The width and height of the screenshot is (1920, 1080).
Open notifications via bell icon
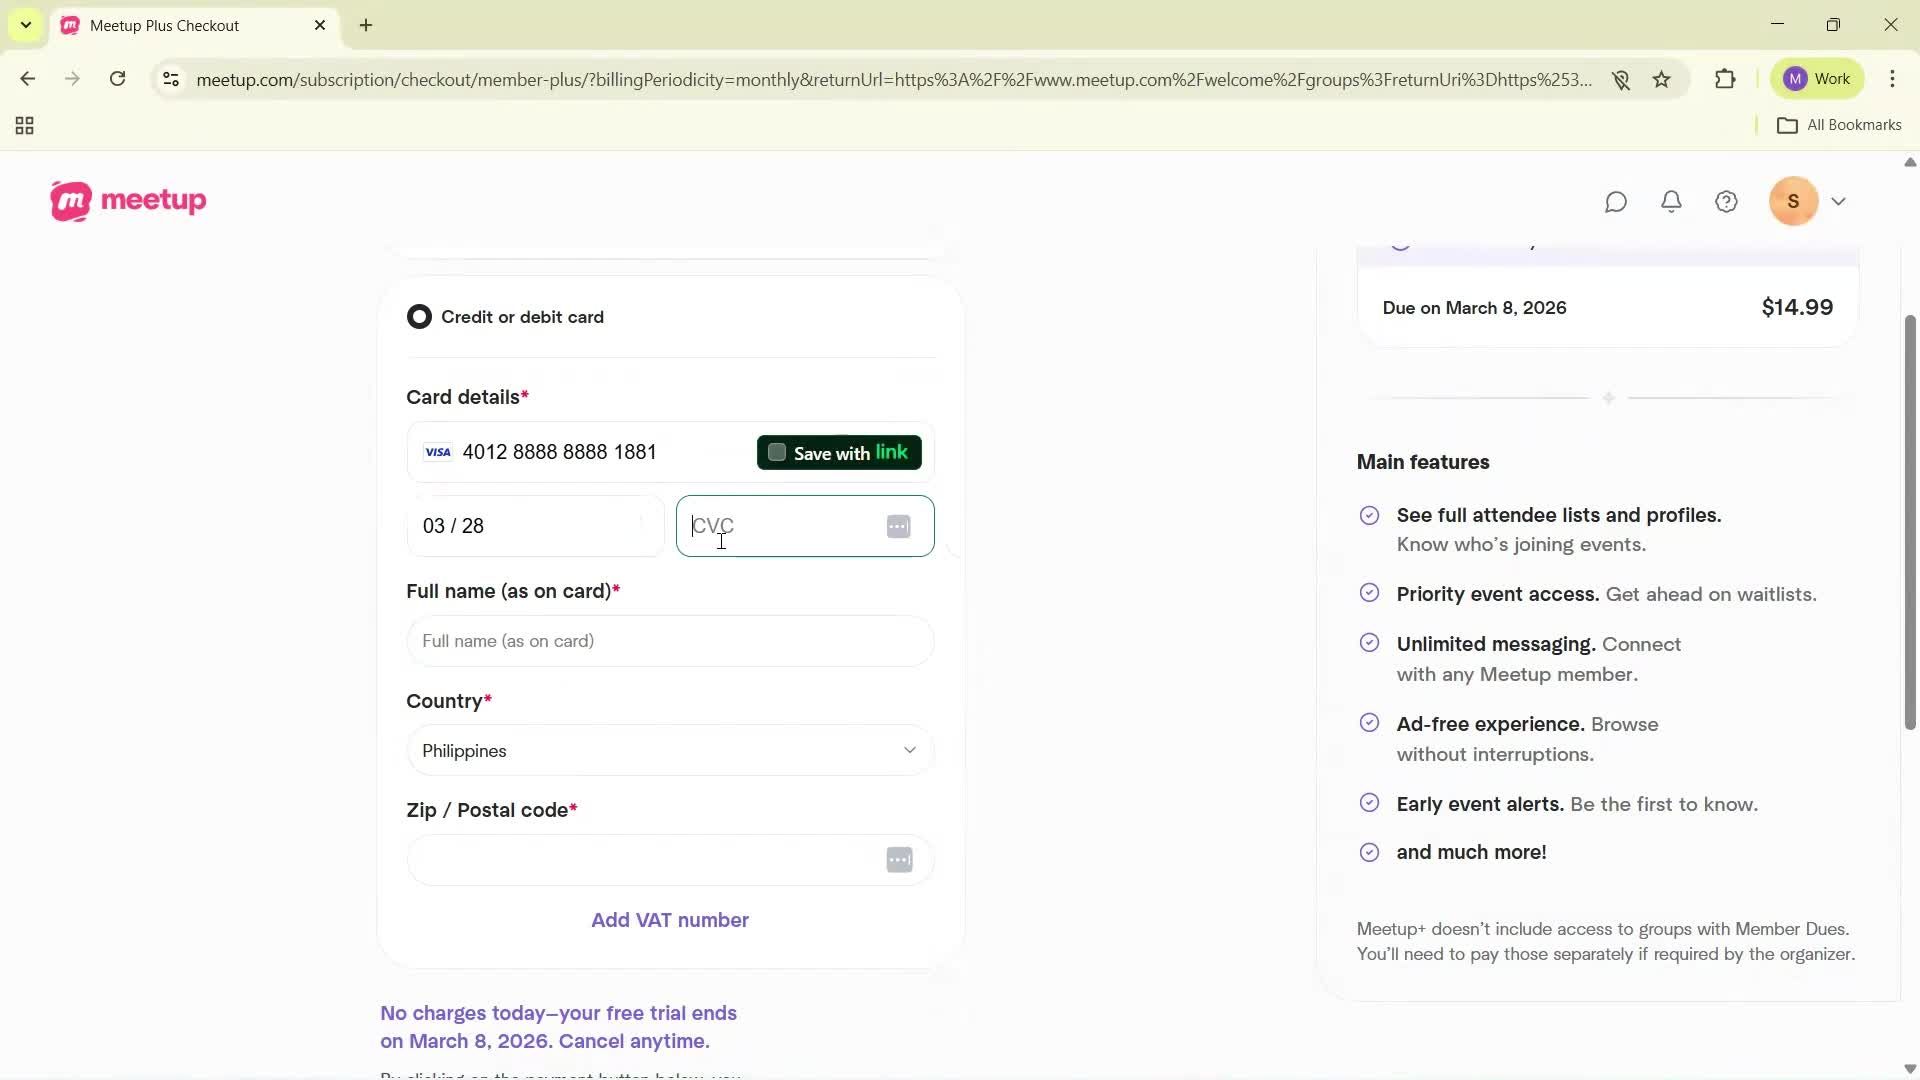[1671, 201]
